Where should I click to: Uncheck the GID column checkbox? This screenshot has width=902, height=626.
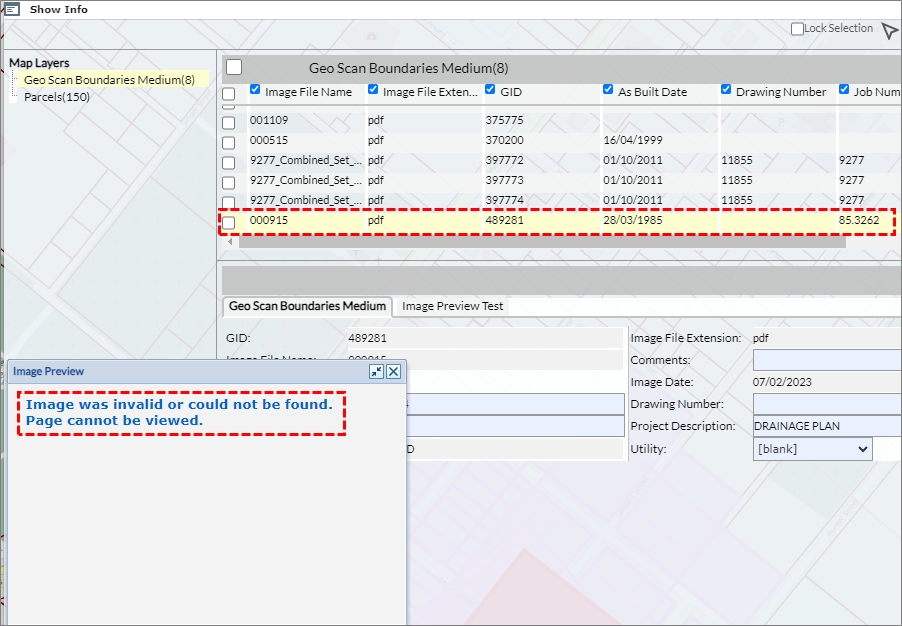(491, 90)
